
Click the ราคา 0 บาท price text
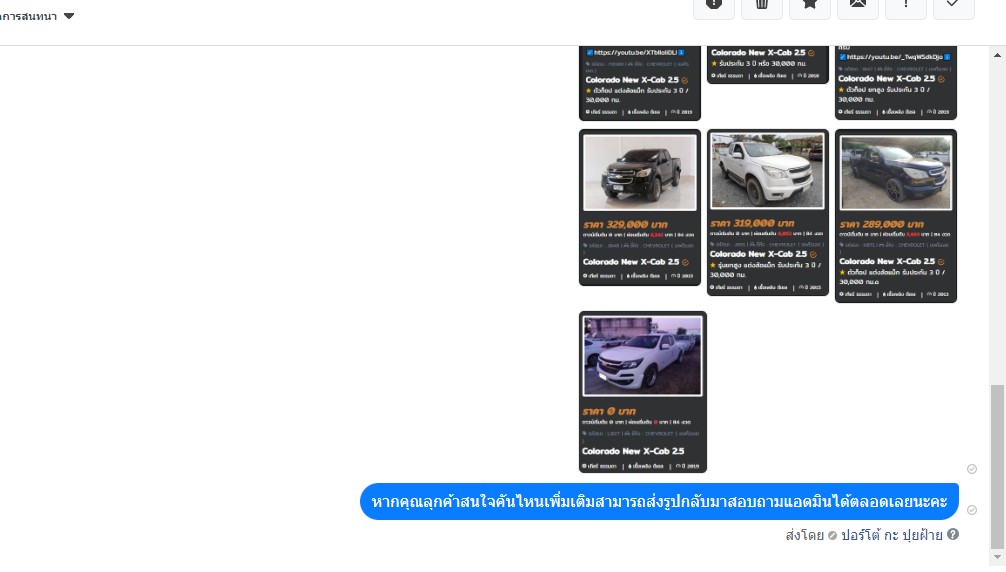point(610,411)
